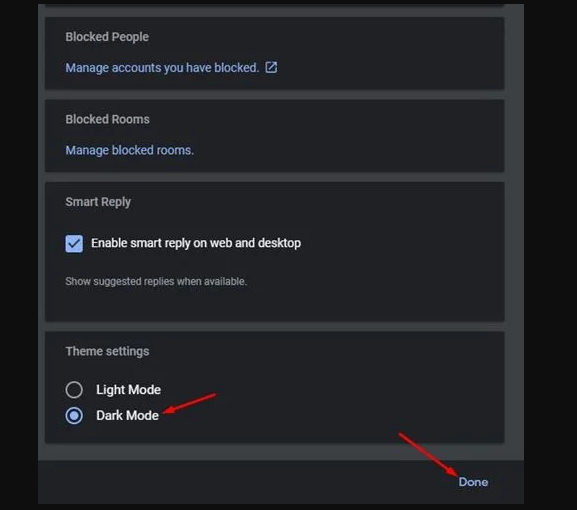This screenshot has width=577, height=510.
Task: Select the Dark Mode radio button
Action: 74,416
